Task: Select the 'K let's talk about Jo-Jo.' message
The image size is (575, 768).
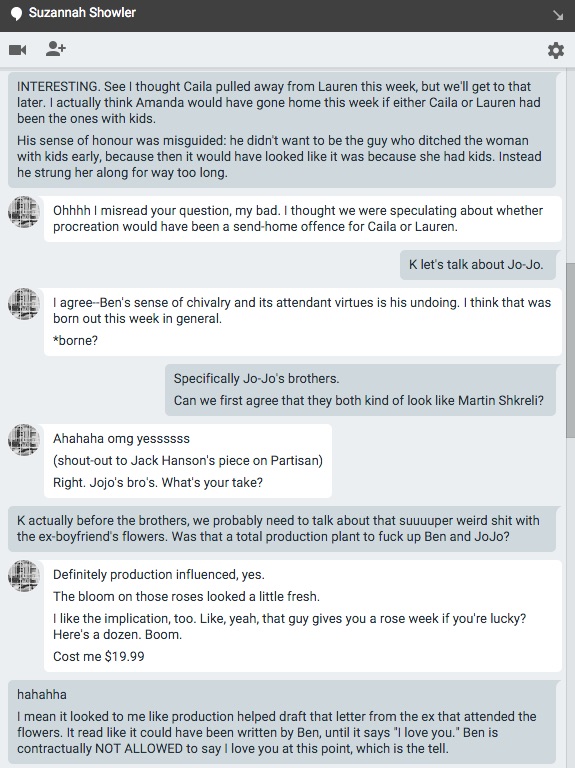Action: 478,265
